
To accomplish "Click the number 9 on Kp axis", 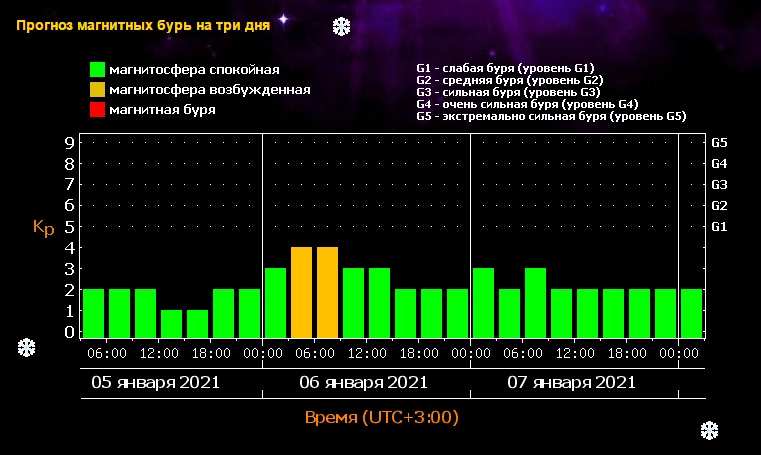I will click(x=70, y=142).
